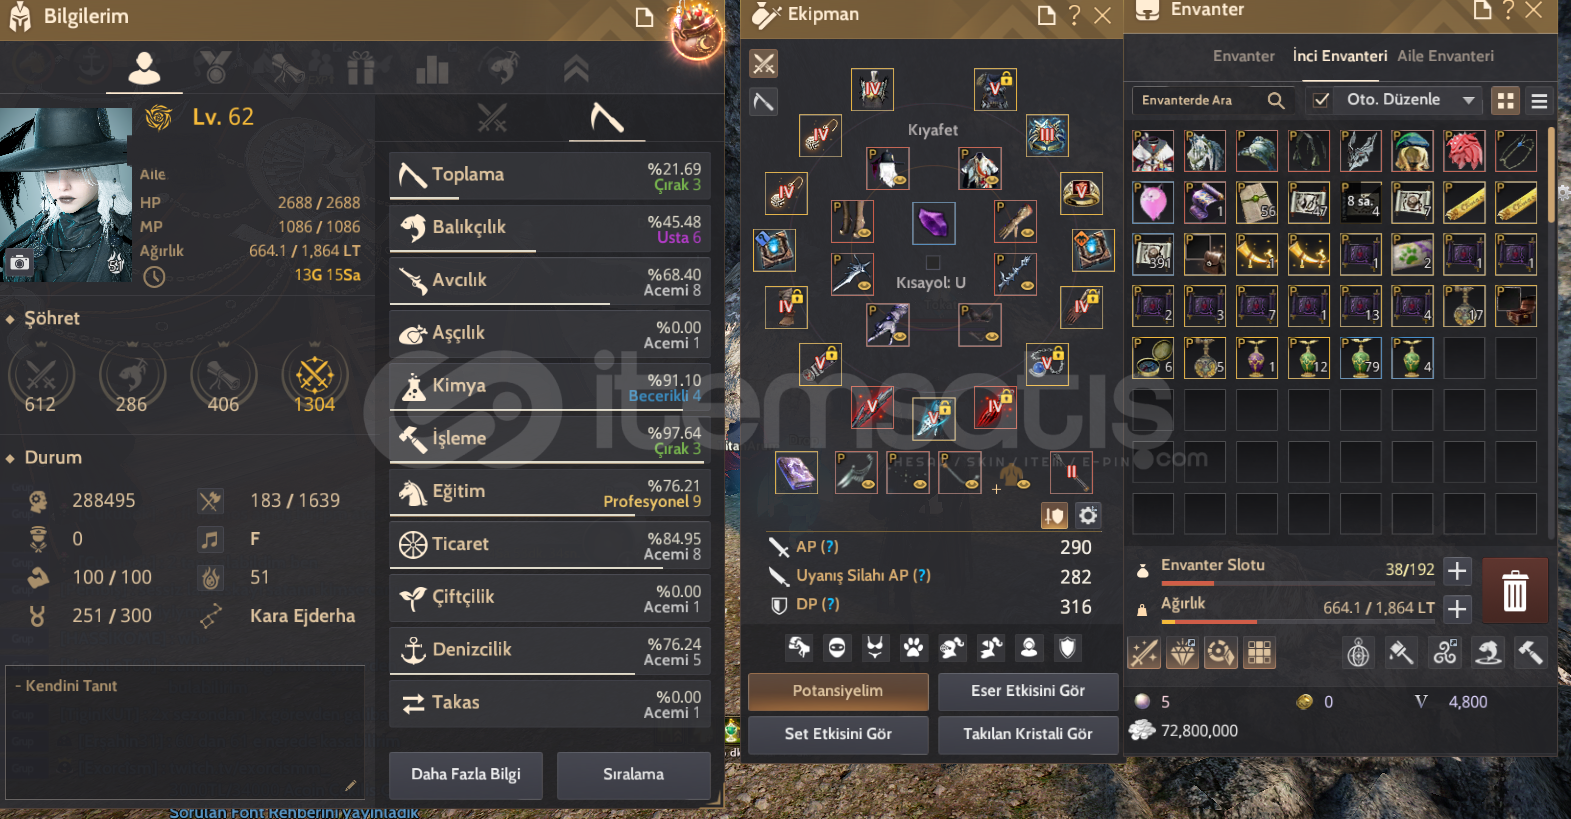Click the search magnifier in Envanterde Ara
Image resolution: width=1571 pixels, height=819 pixels.
[1276, 100]
